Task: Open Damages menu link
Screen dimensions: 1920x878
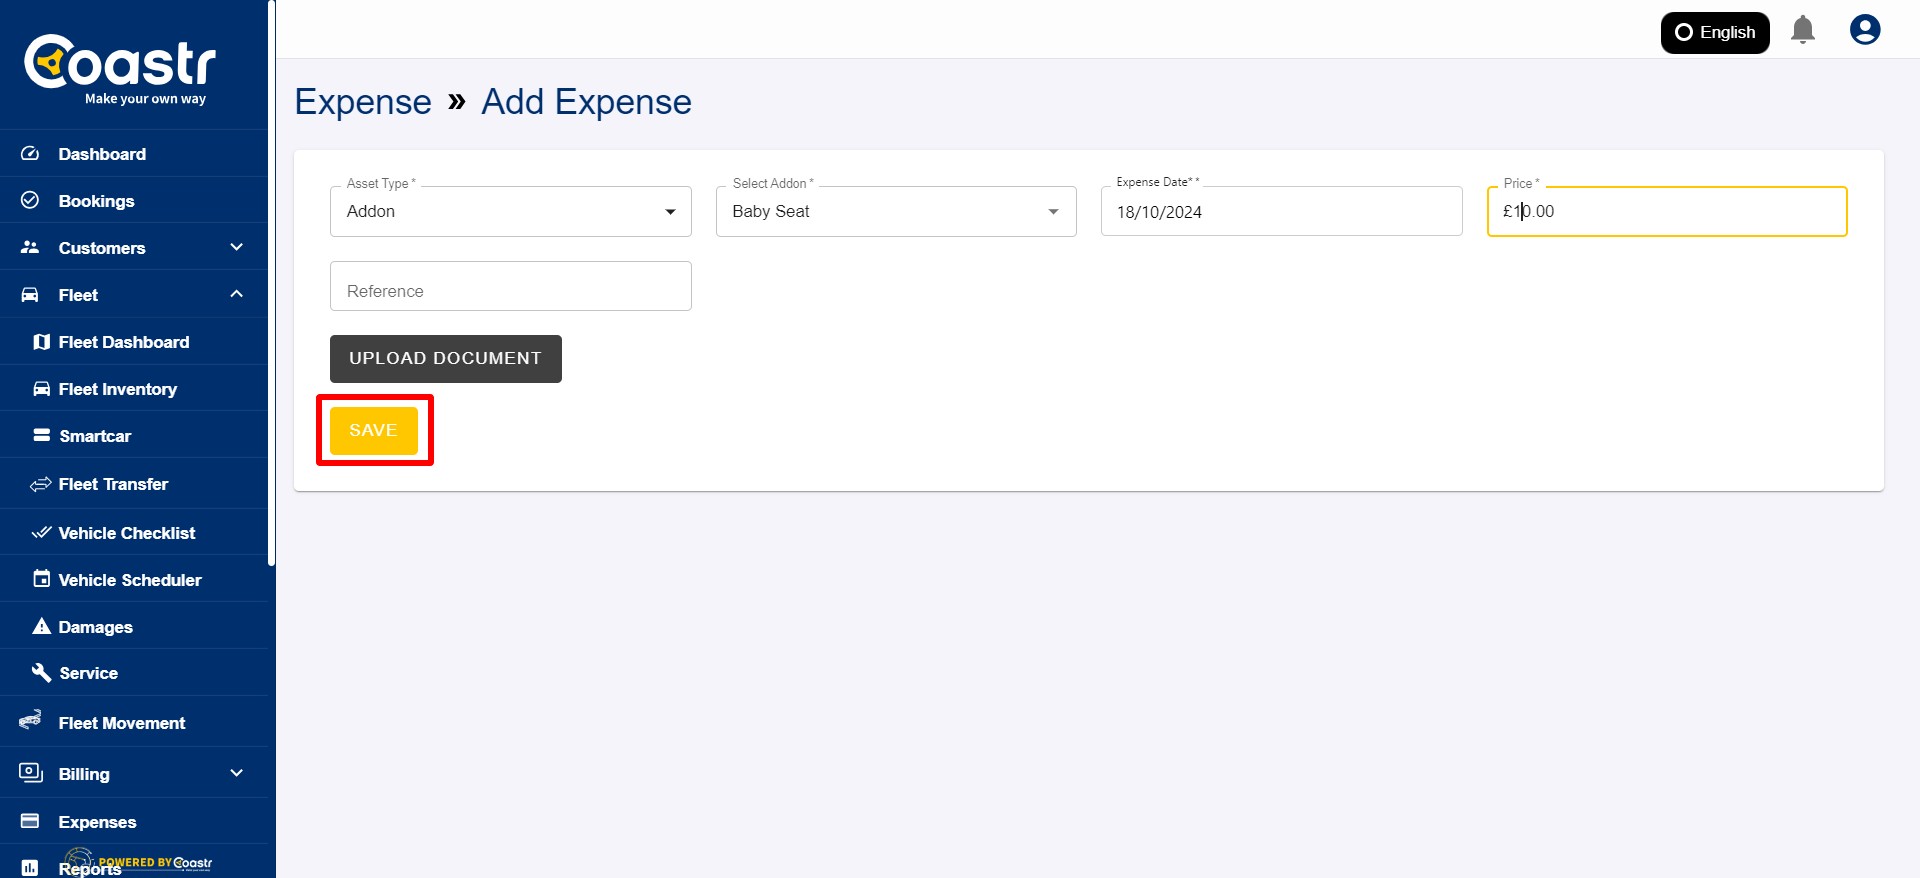Action: click(x=134, y=626)
